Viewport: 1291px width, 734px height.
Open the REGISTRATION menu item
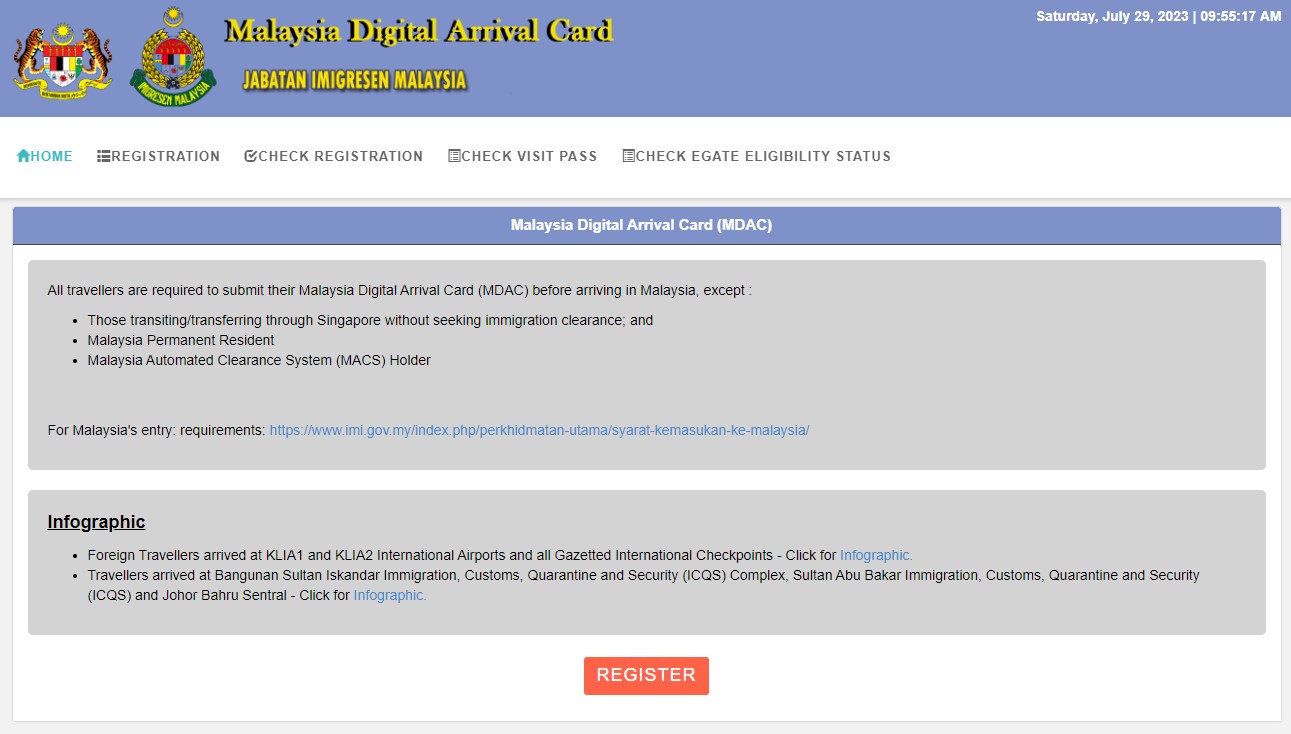(x=158, y=156)
